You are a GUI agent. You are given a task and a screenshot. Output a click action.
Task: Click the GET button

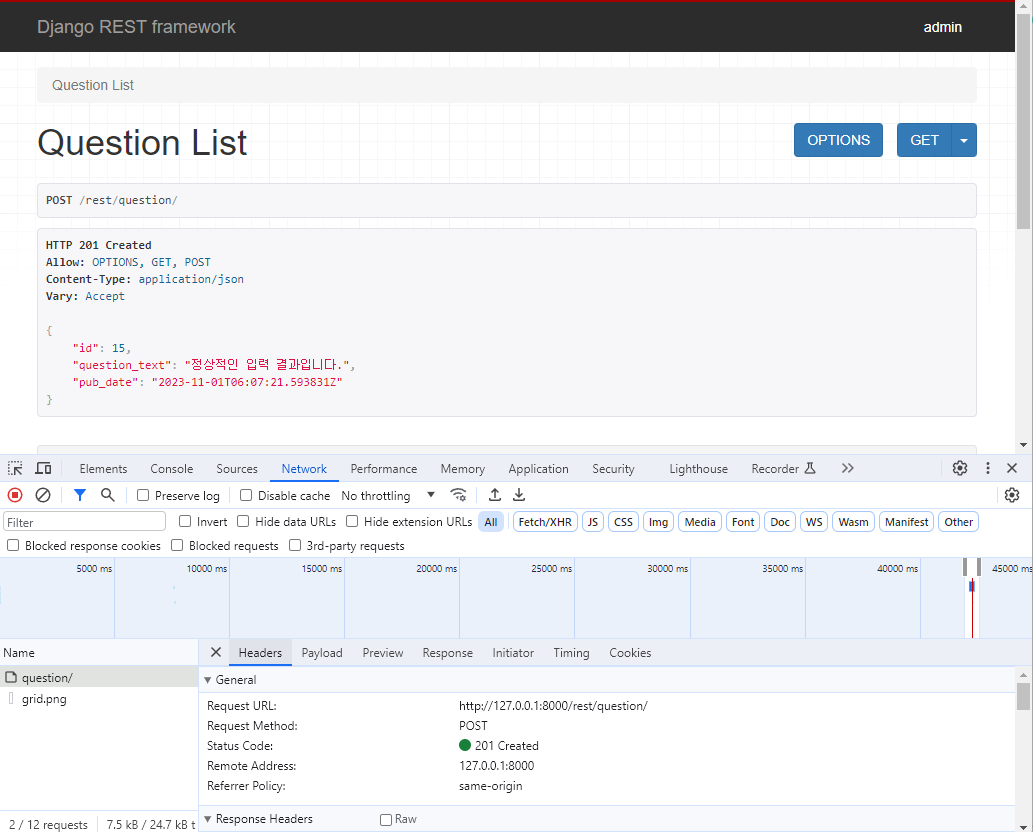pyautogui.click(x=924, y=140)
